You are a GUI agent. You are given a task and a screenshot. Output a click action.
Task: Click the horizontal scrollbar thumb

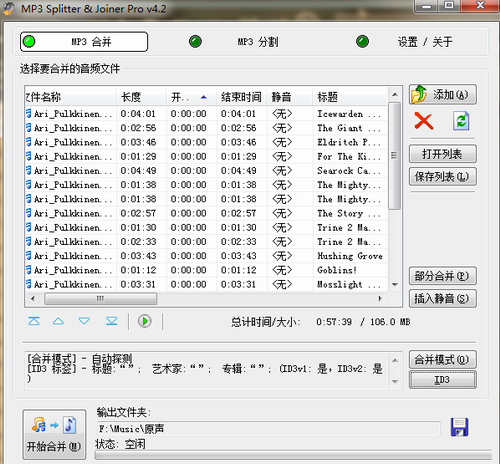point(101,299)
